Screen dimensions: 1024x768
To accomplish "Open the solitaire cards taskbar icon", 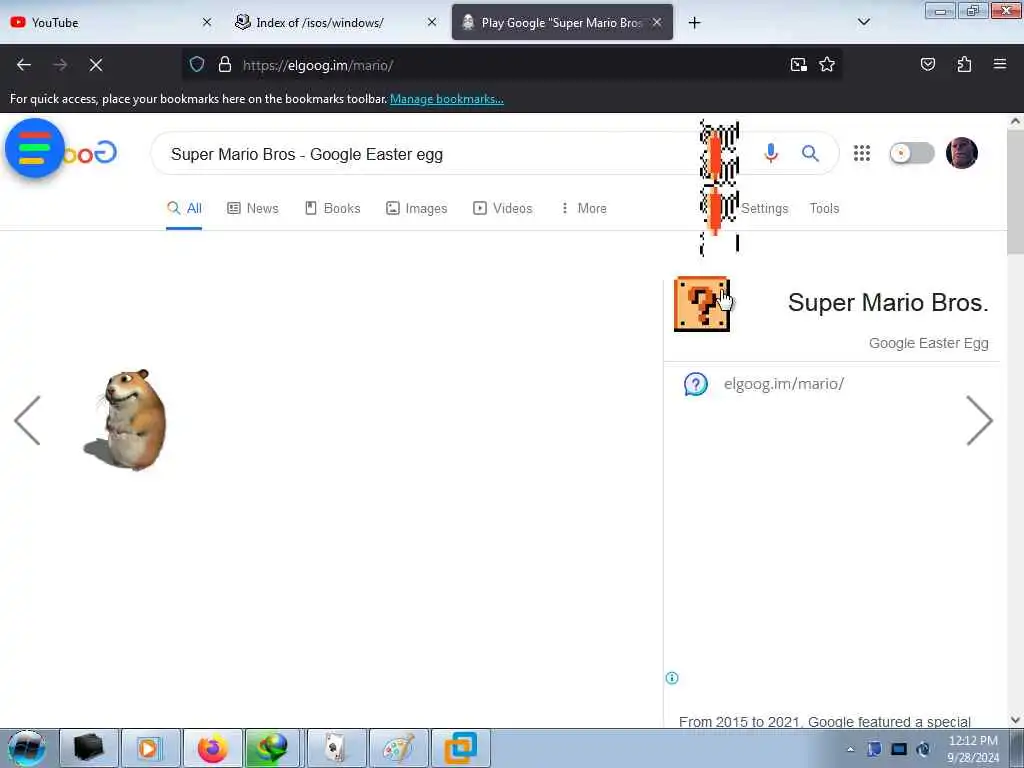I will coord(336,748).
